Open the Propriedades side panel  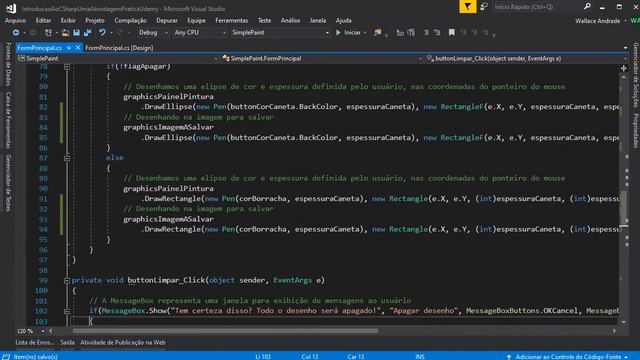point(636,131)
